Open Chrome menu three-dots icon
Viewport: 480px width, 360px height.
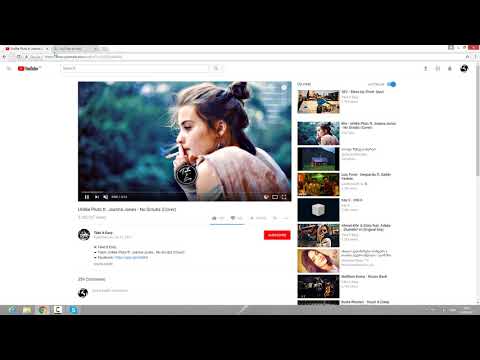(476, 57)
